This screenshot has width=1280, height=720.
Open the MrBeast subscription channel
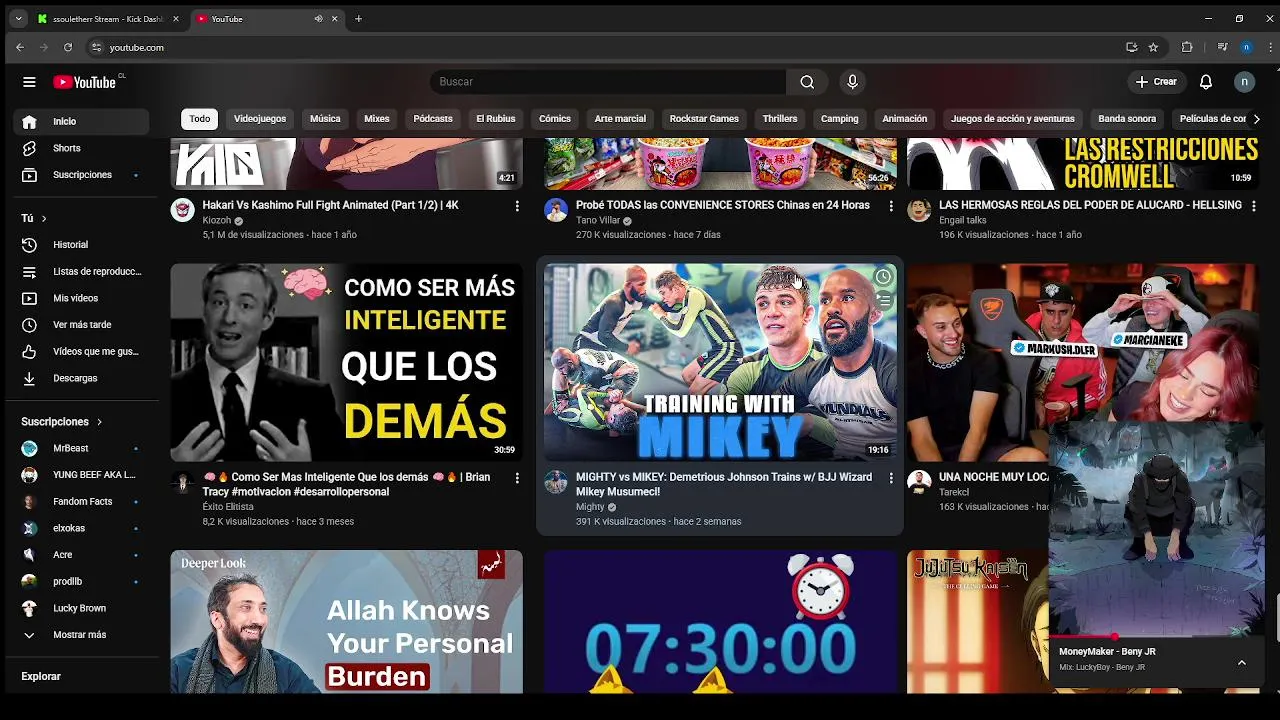point(80,448)
